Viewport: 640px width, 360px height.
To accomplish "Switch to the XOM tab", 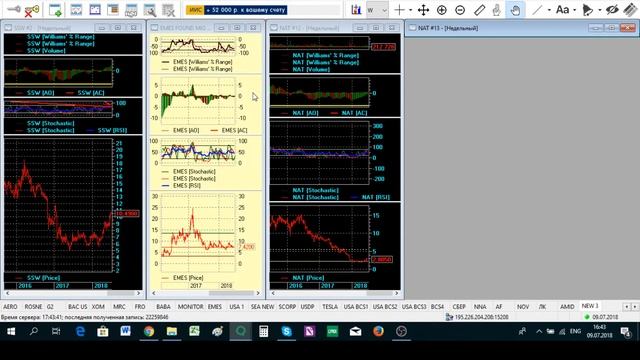I will (98, 307).
